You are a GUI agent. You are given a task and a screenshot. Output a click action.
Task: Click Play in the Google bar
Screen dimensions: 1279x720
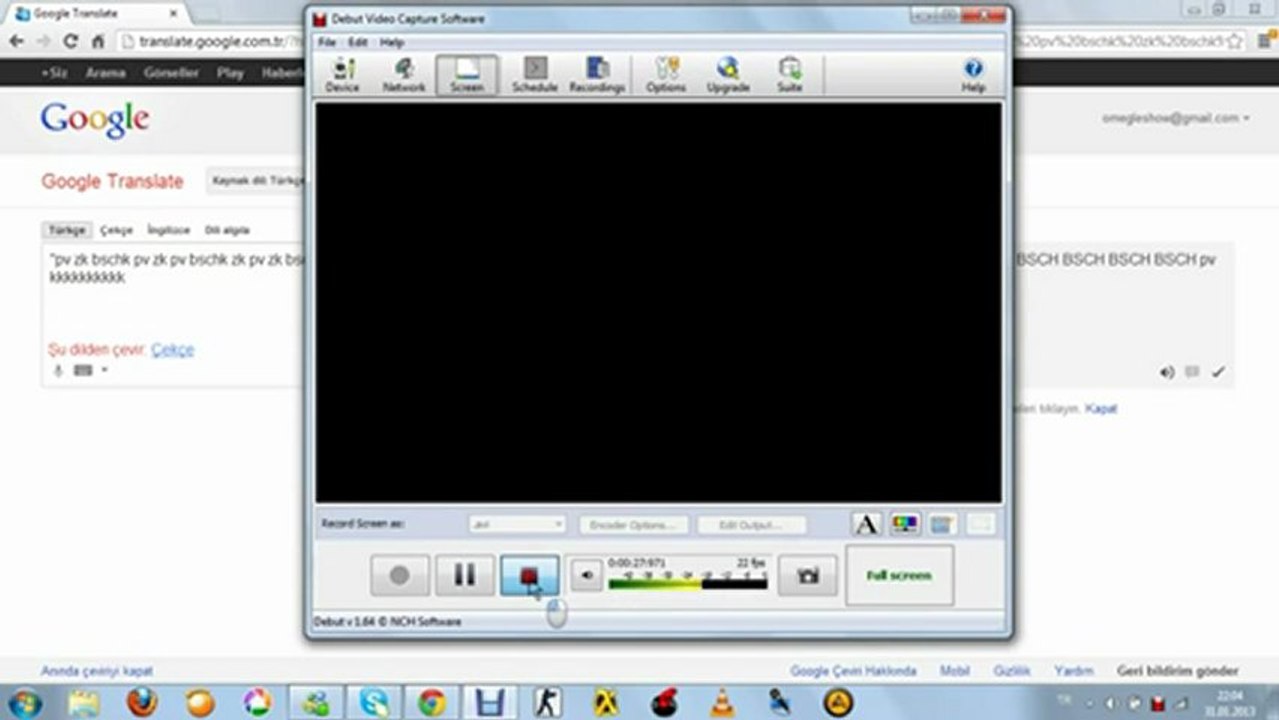(x=230, y=73)
